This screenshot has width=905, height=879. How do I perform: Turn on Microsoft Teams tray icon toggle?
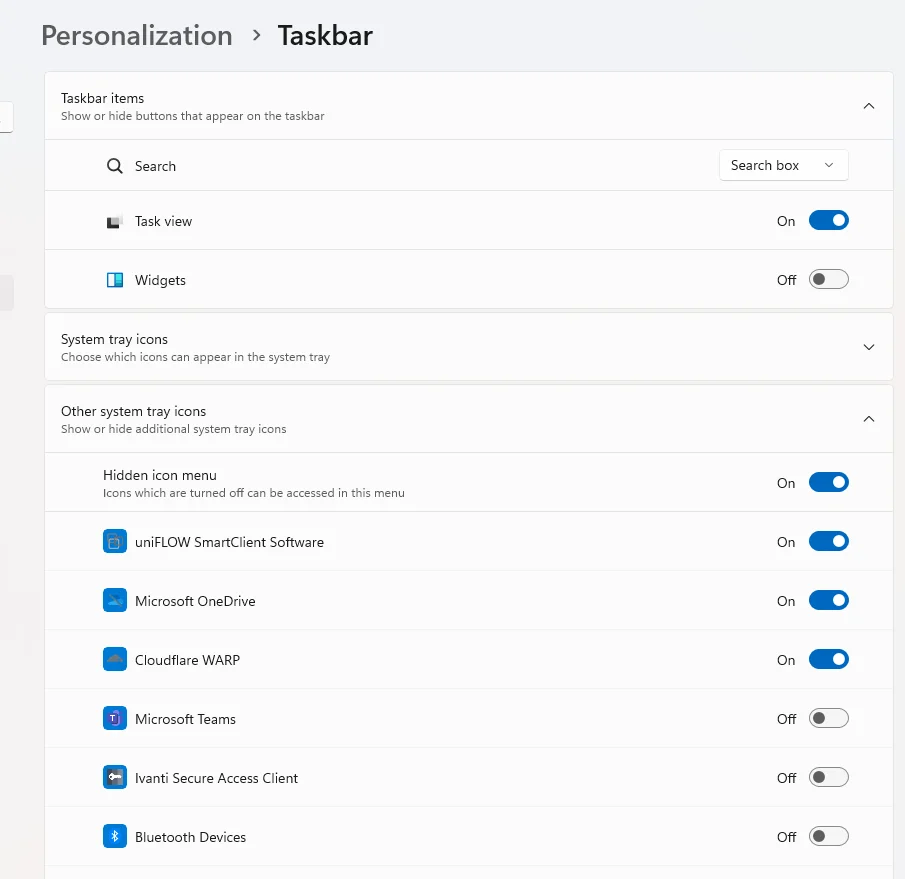[x=828, y=719]
